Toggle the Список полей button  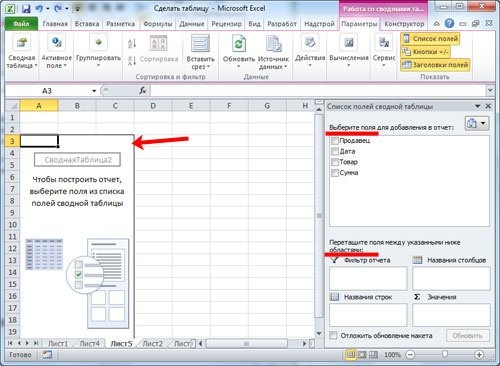pyautogui.click(x=430, y=39)
